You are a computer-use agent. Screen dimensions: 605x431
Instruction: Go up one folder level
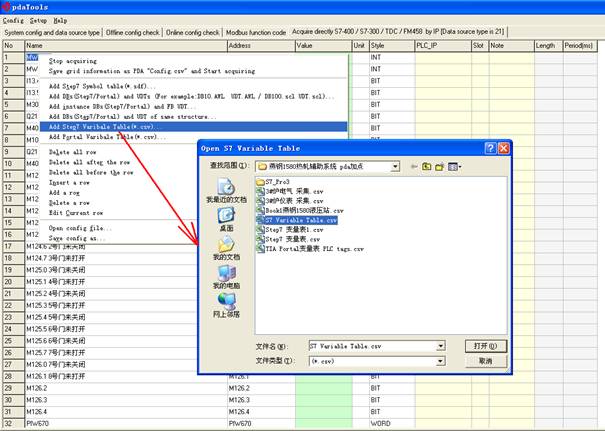pos(425,166)
